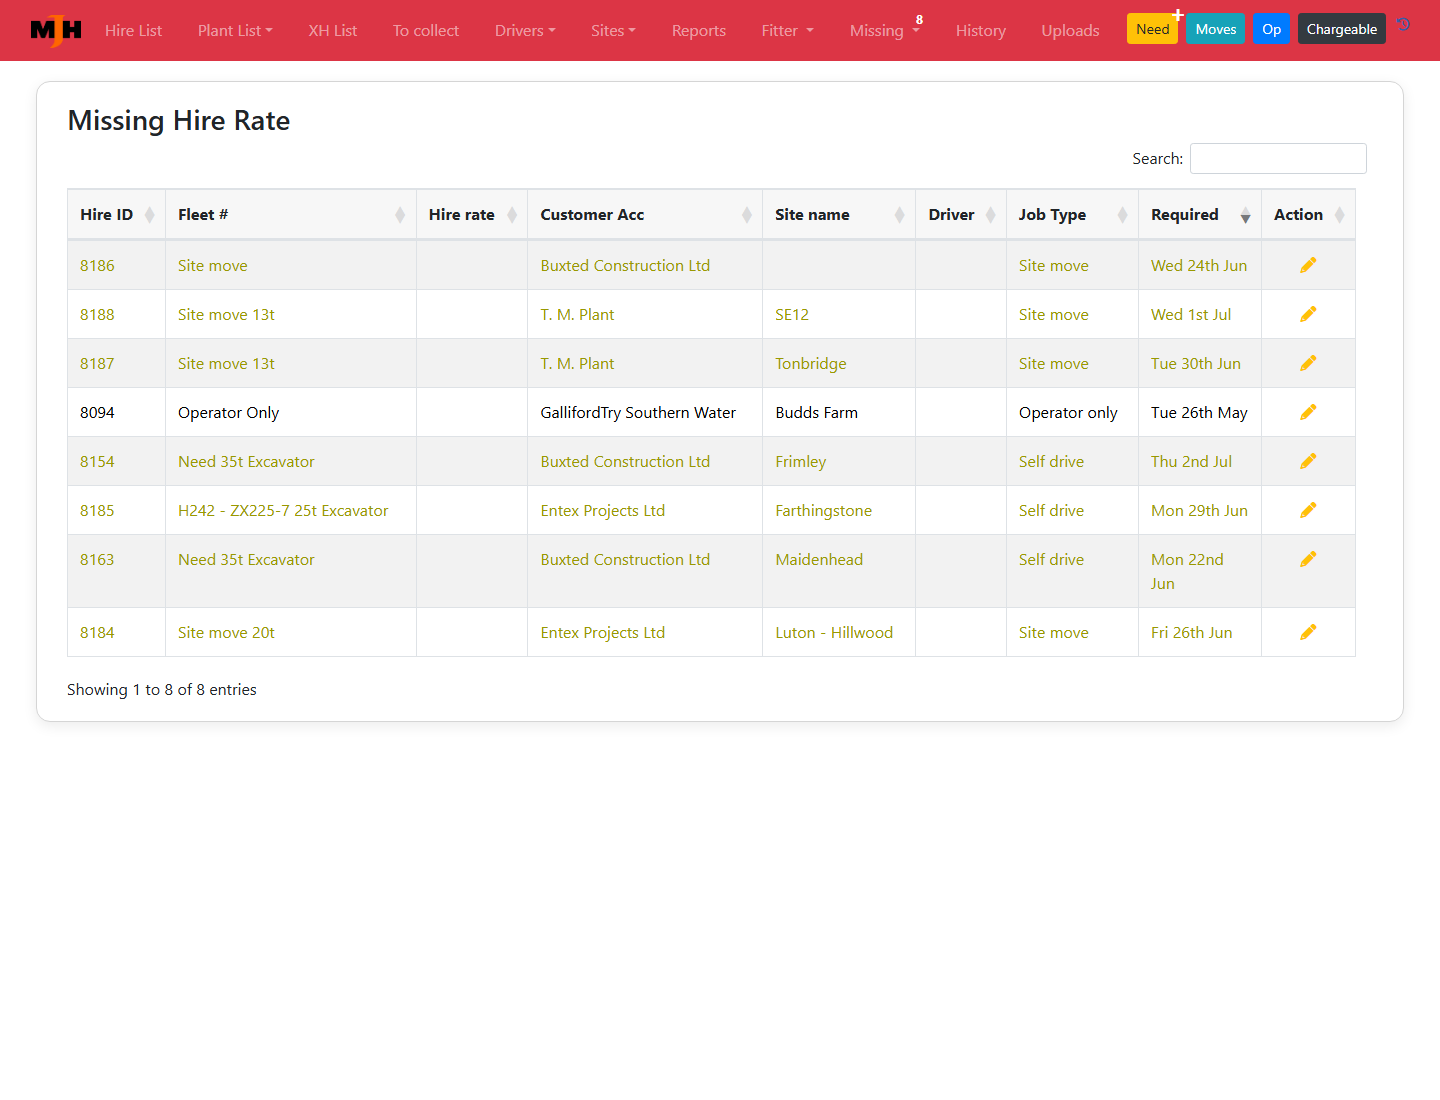This screenshot has height=1100, width=1440.
Task: Click 'Showing 1 to 8 of 8 entries' text
Action: click(x=162, y=689)
